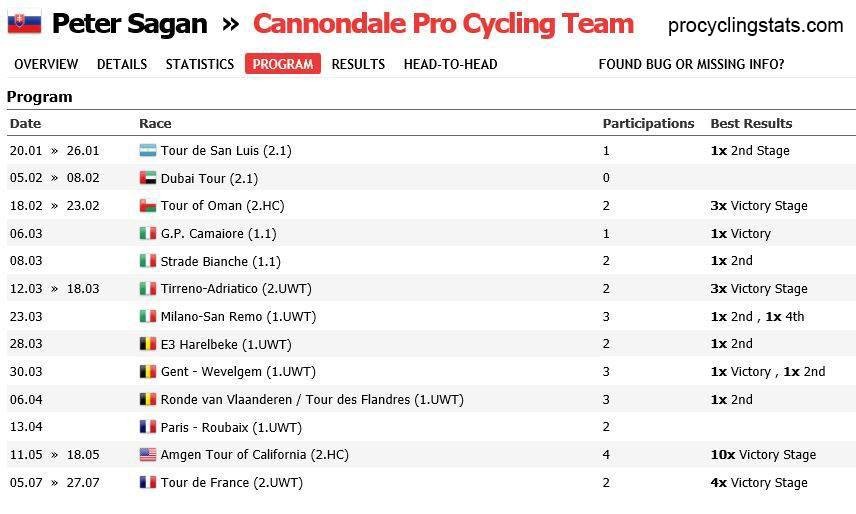Image resolution: width=856 pixels, height=514 pixels.
Task: Click the Belgium flag beside E3 Harelbeke
Action: (148, 344)
